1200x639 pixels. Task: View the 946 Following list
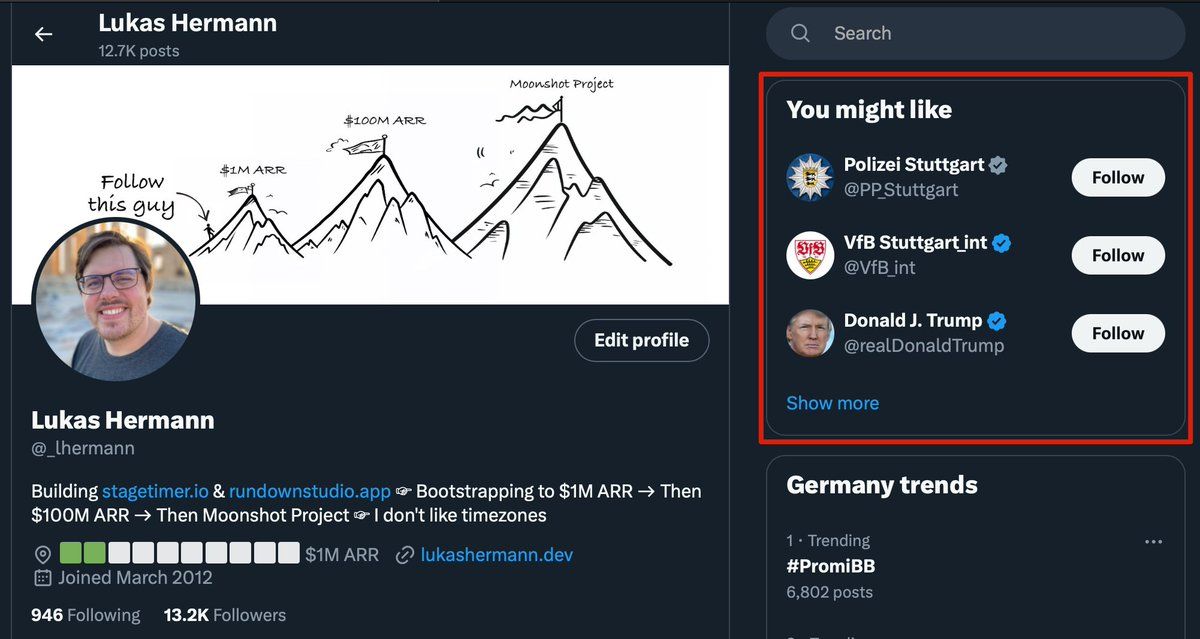pyautogui.click(x=86, y=615)
